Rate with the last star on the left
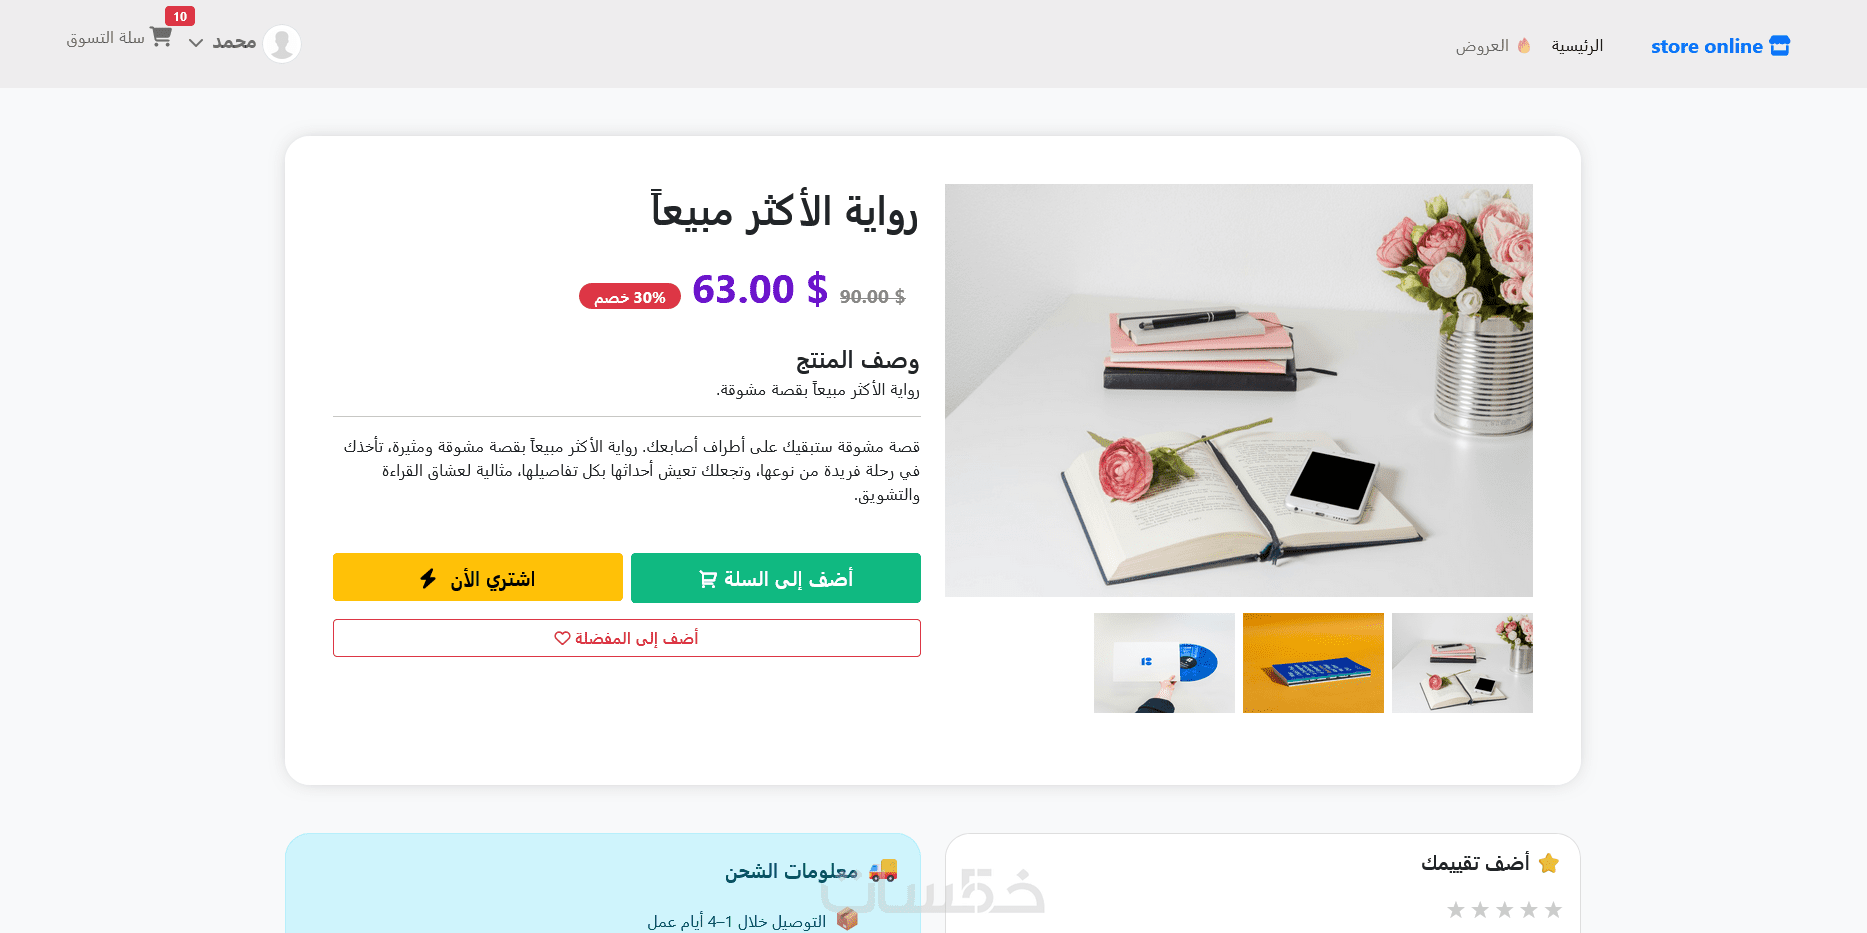The height and width of the screenshot is (933, 1867). point(1456,909)
